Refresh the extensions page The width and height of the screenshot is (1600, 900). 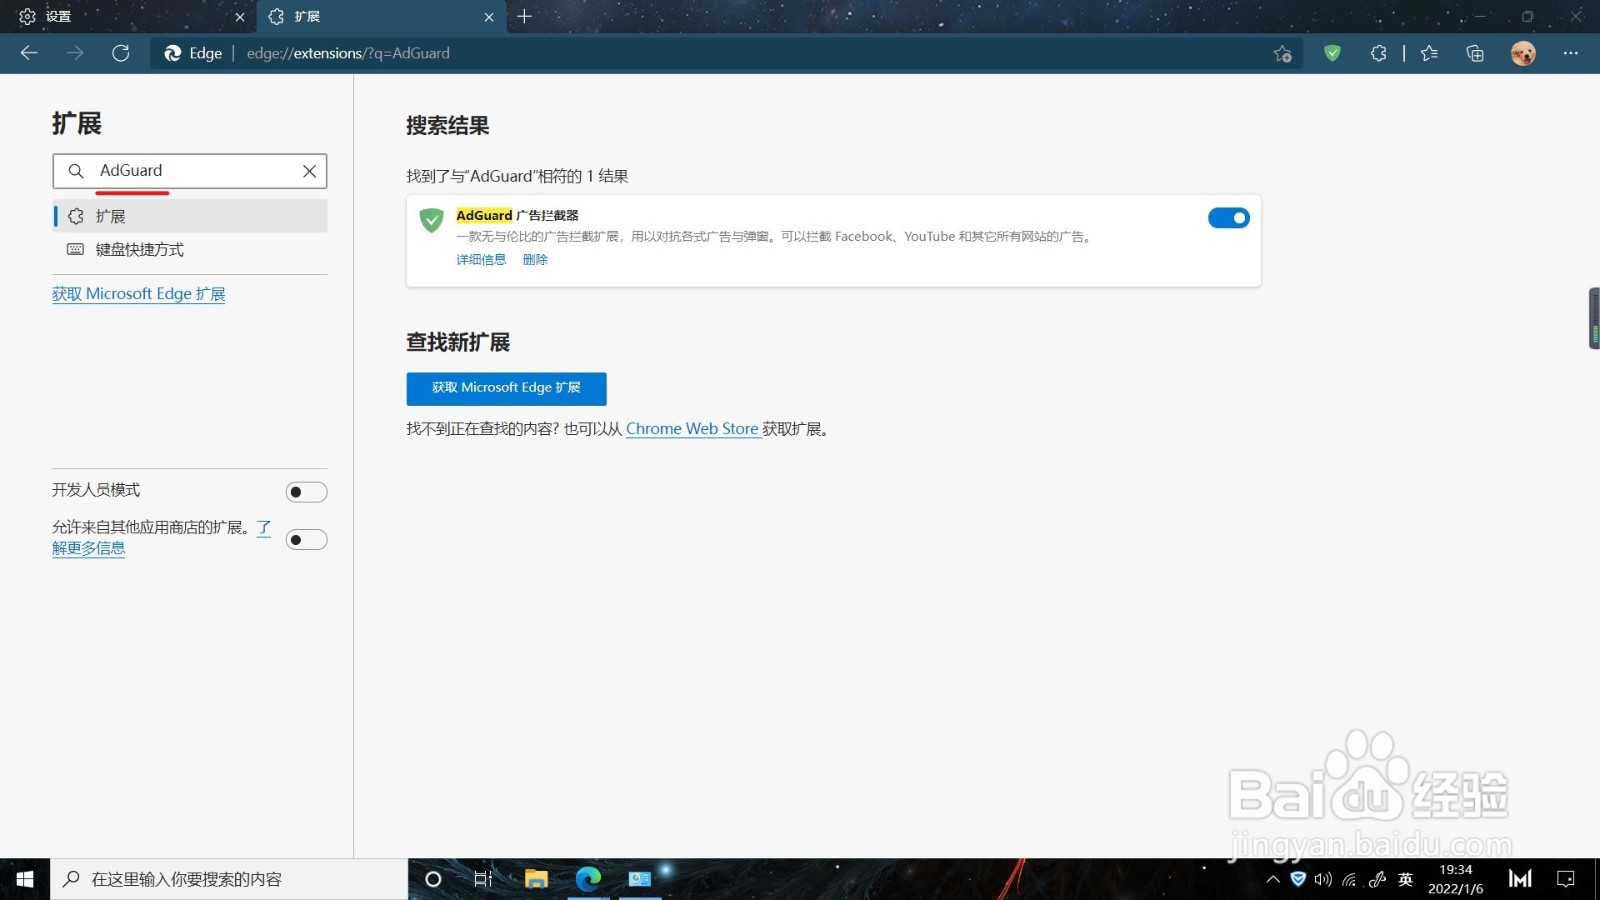121,53
